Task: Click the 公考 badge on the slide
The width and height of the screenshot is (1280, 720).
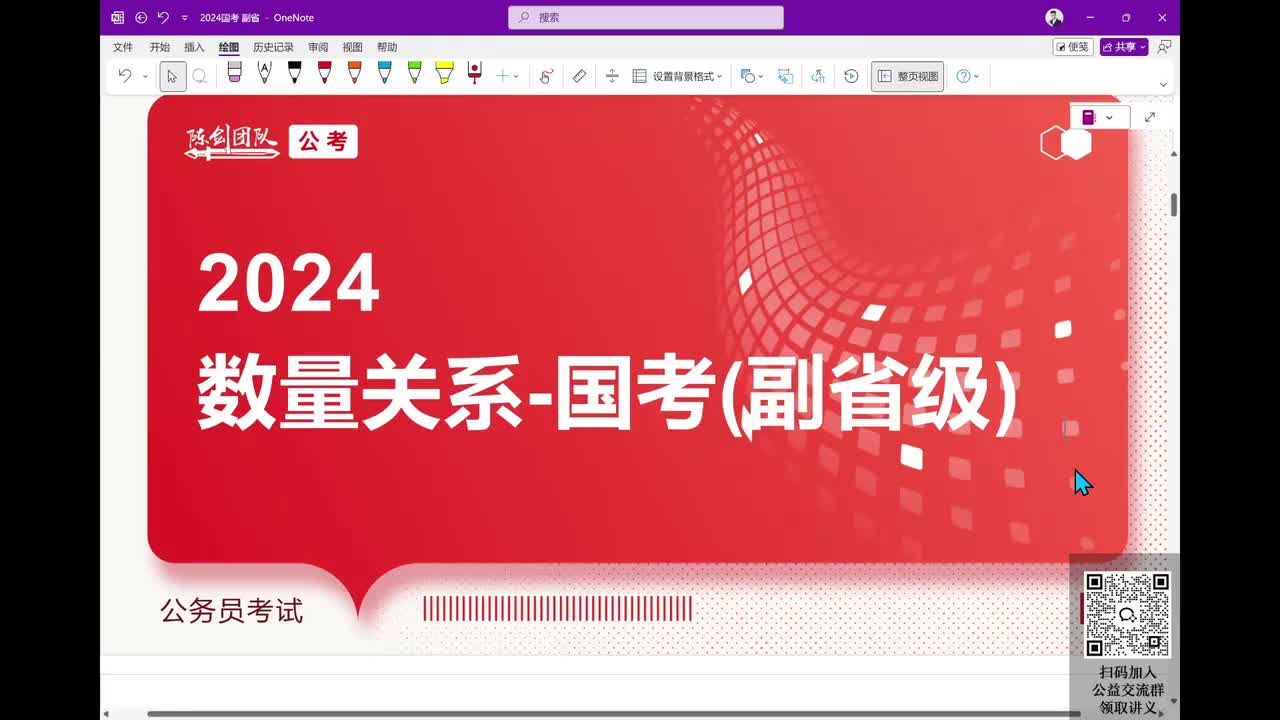Action: (x=323, y=142)
